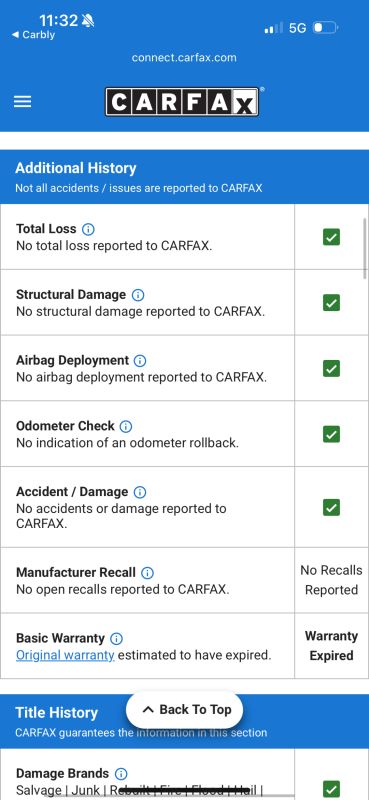This screenshot has height=800, width=369.
Task: Click the Accident / Damage green checkmark
Action: coord(331,507)
